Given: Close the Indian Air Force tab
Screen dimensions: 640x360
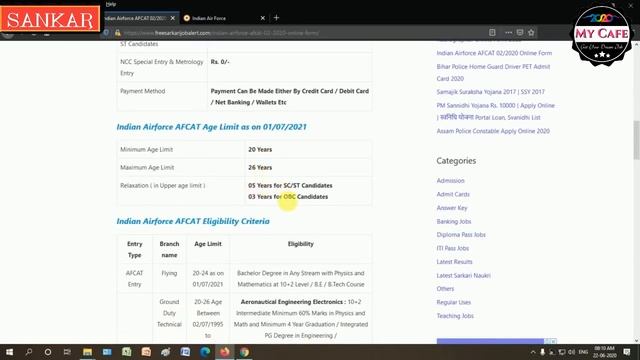Looking at the screenshot, I should click(x=262, y=18).
